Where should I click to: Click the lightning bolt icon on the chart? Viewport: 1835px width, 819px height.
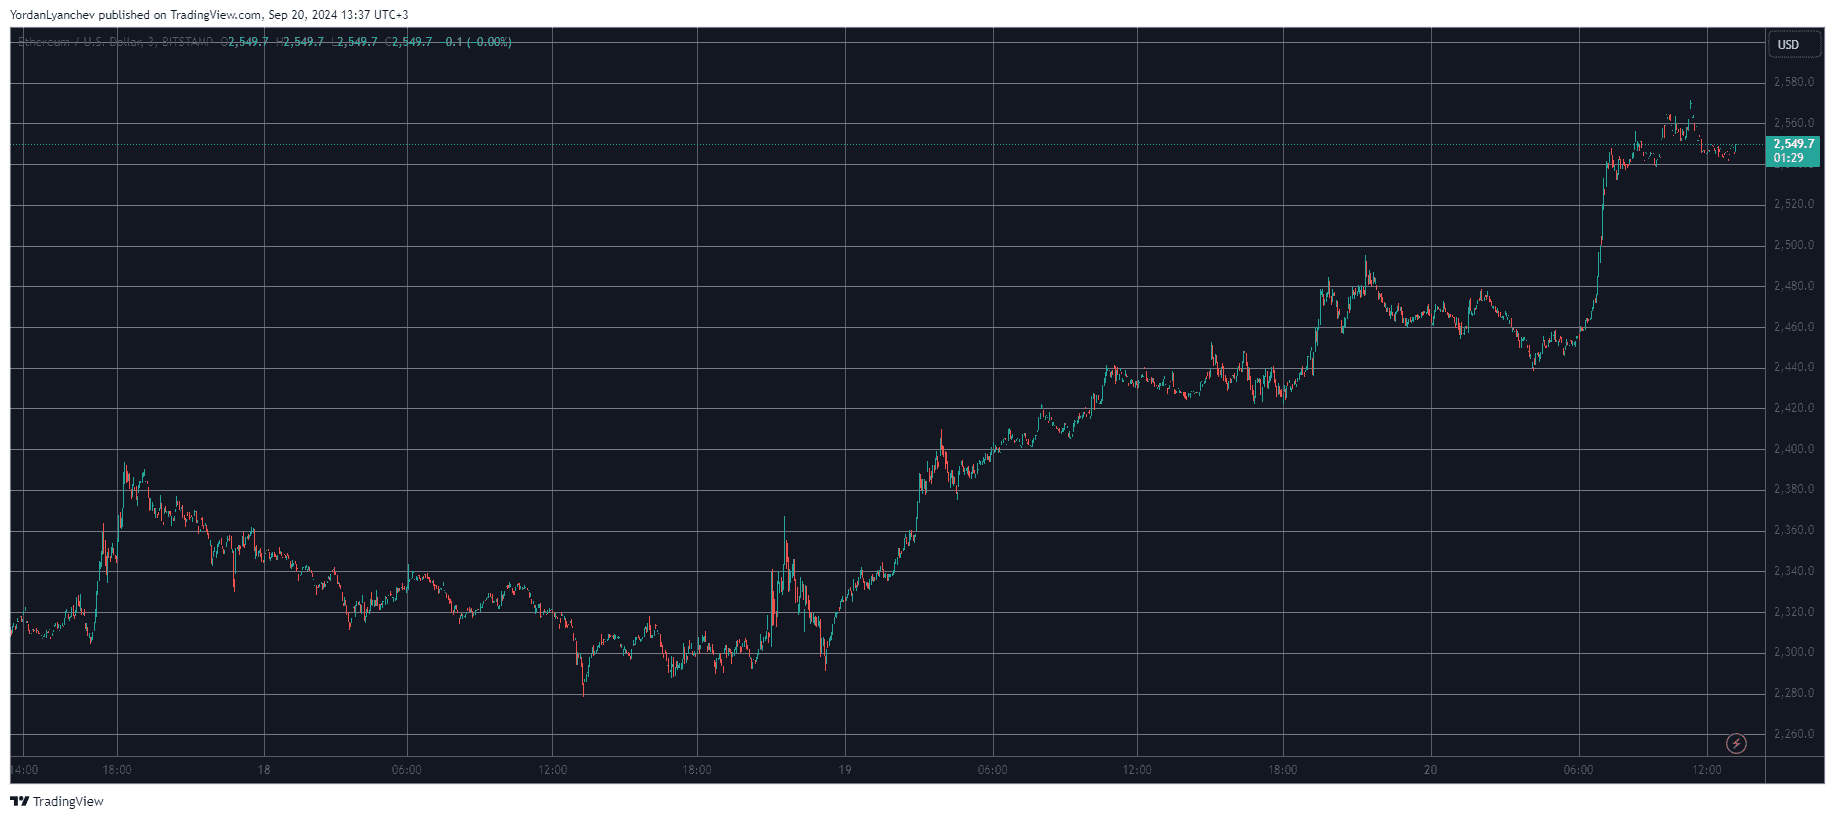(1737, 743)
